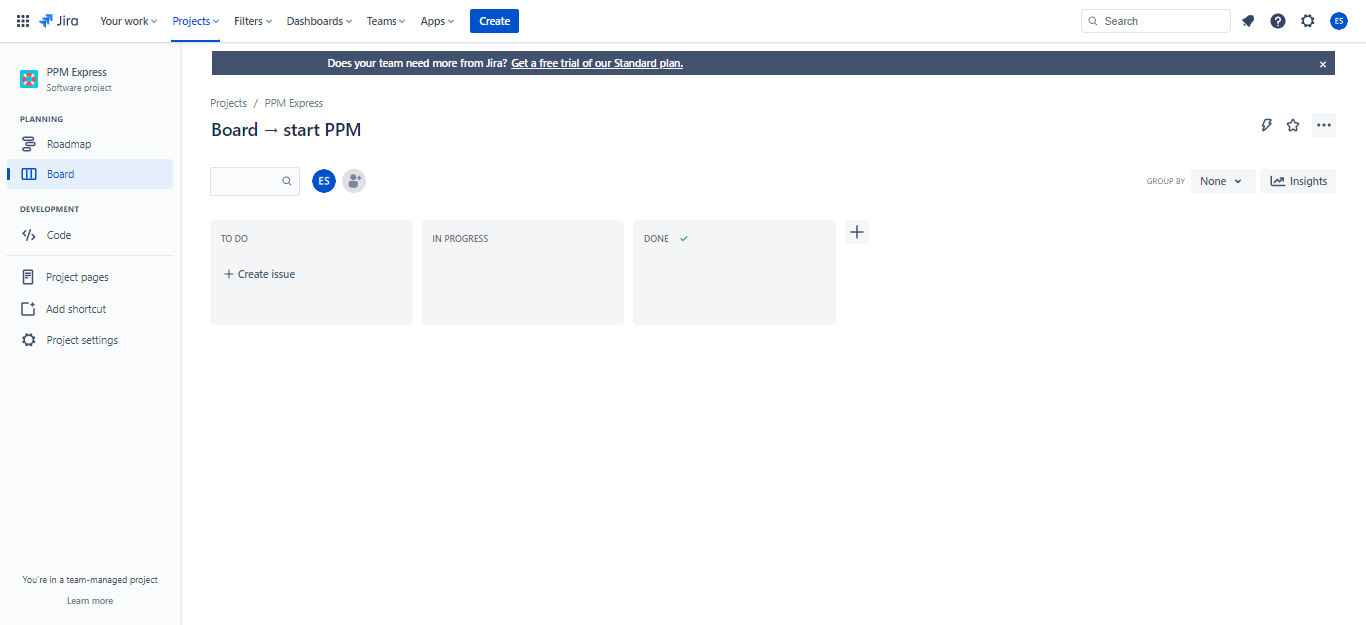Select Board in the sidebar
The width and height of the screenshot is (1366, 625).
[x=90, y=174]
